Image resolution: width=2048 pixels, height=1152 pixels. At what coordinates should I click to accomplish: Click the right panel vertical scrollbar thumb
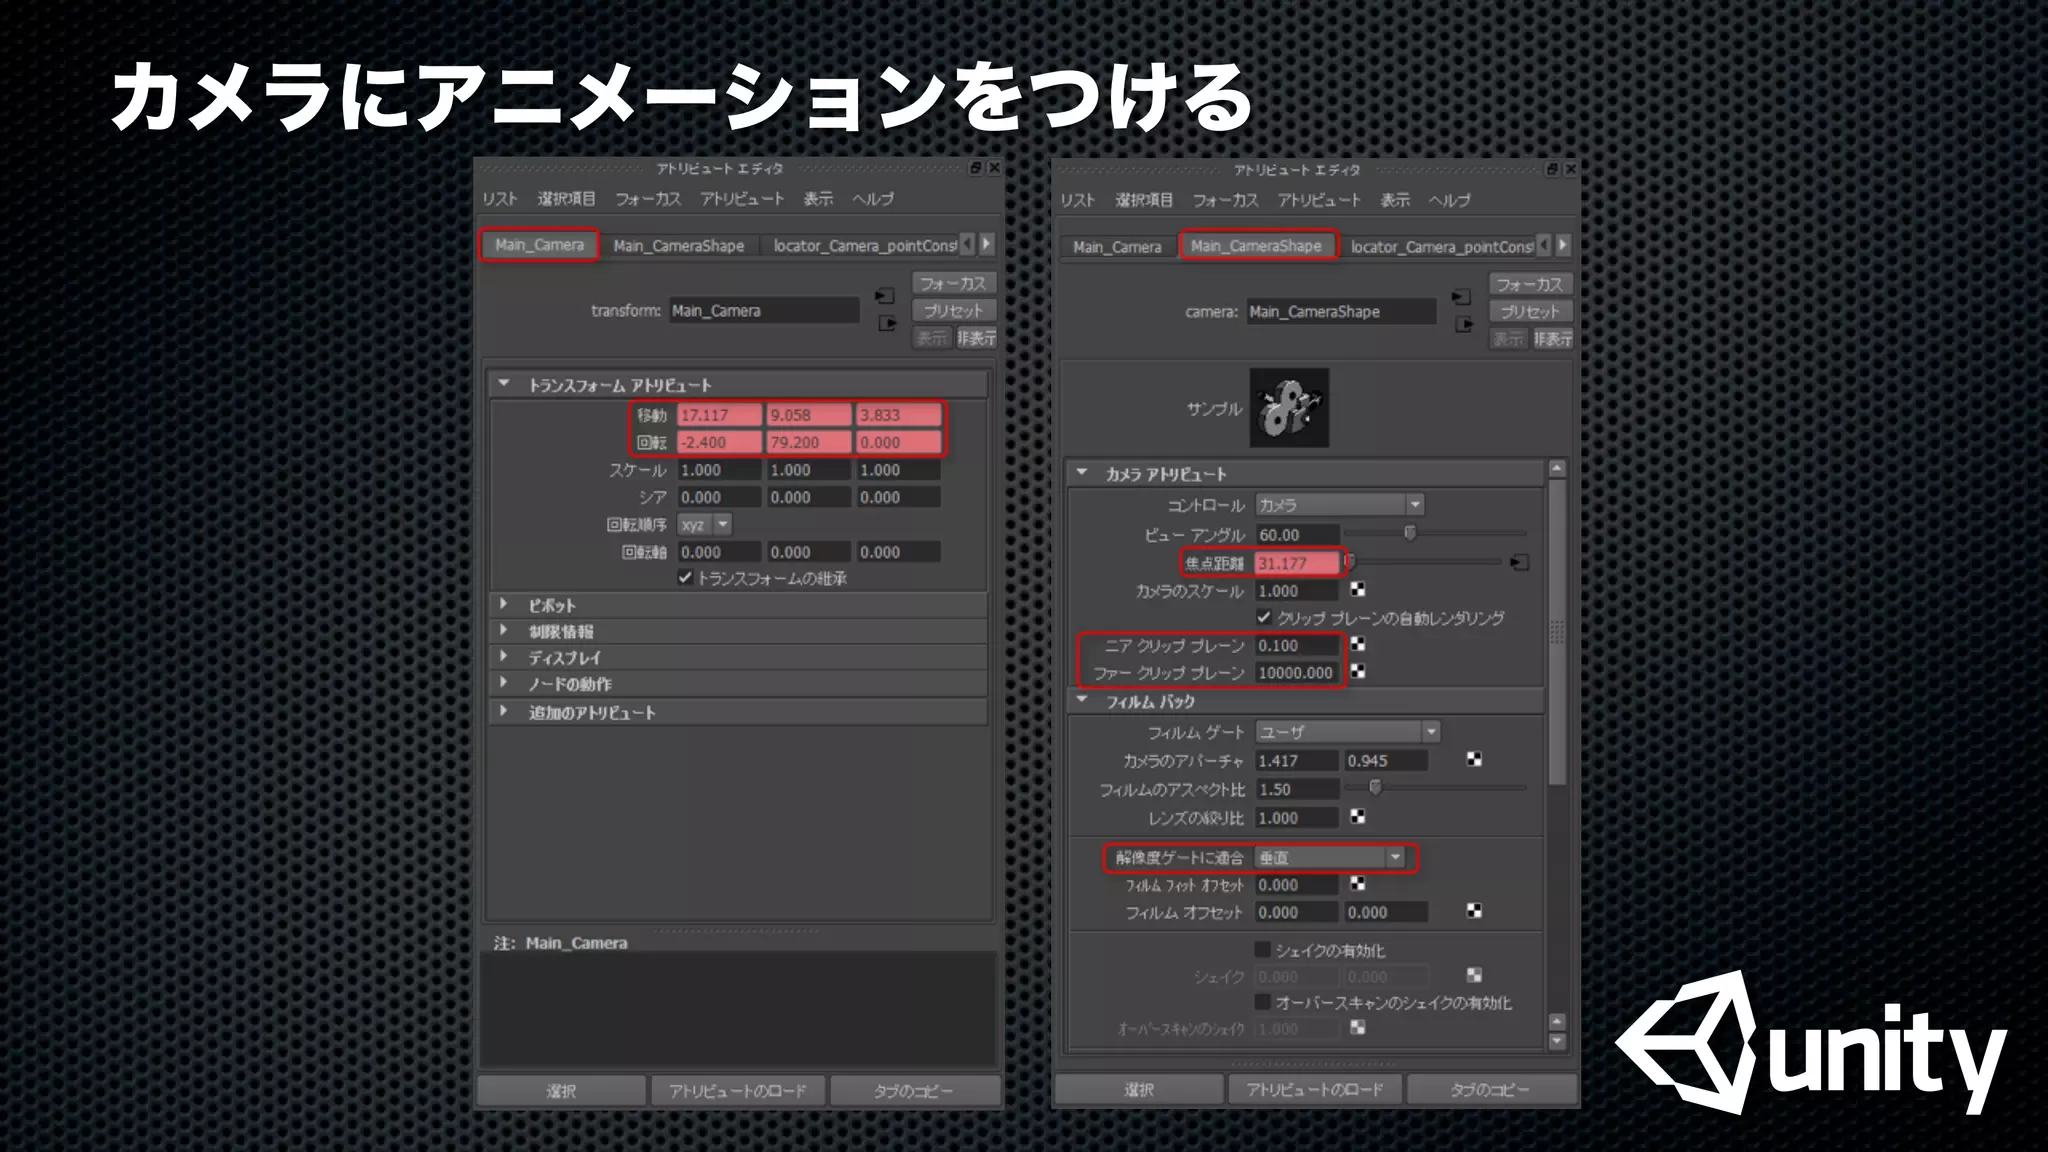(1557, 630)
